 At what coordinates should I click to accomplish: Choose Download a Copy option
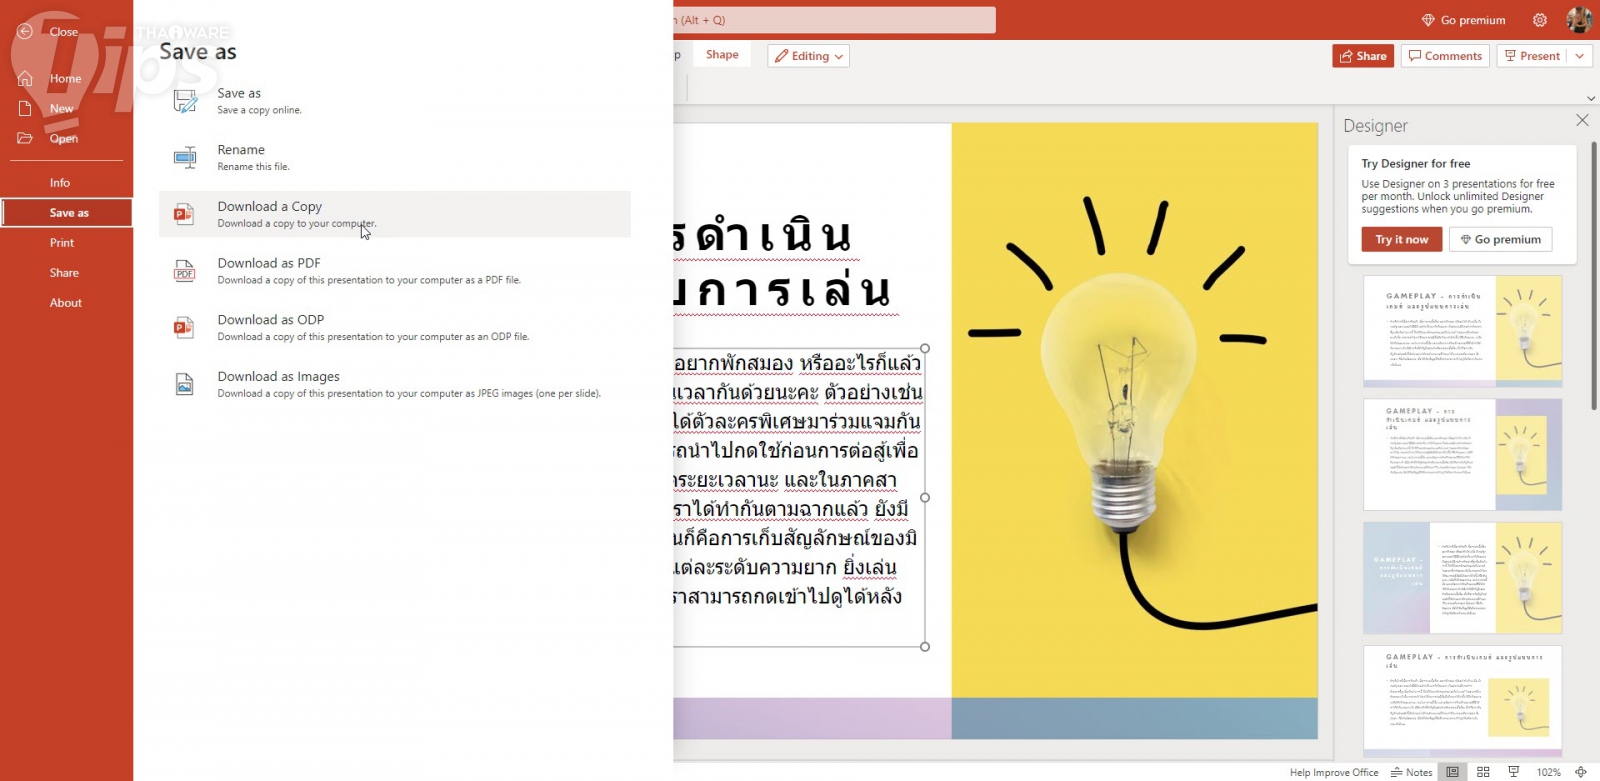coord(395,214)
